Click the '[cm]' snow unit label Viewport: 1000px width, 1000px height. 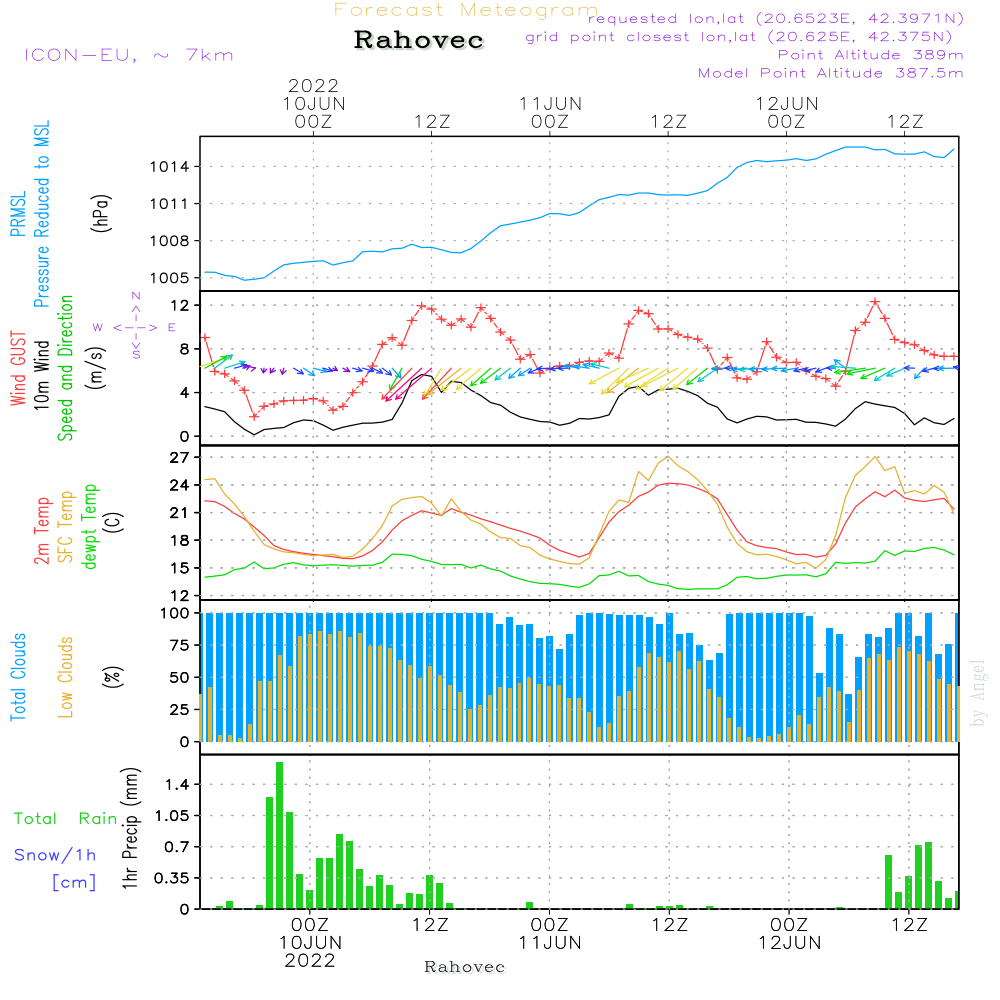pyautogui.click(x=74, y=883)
